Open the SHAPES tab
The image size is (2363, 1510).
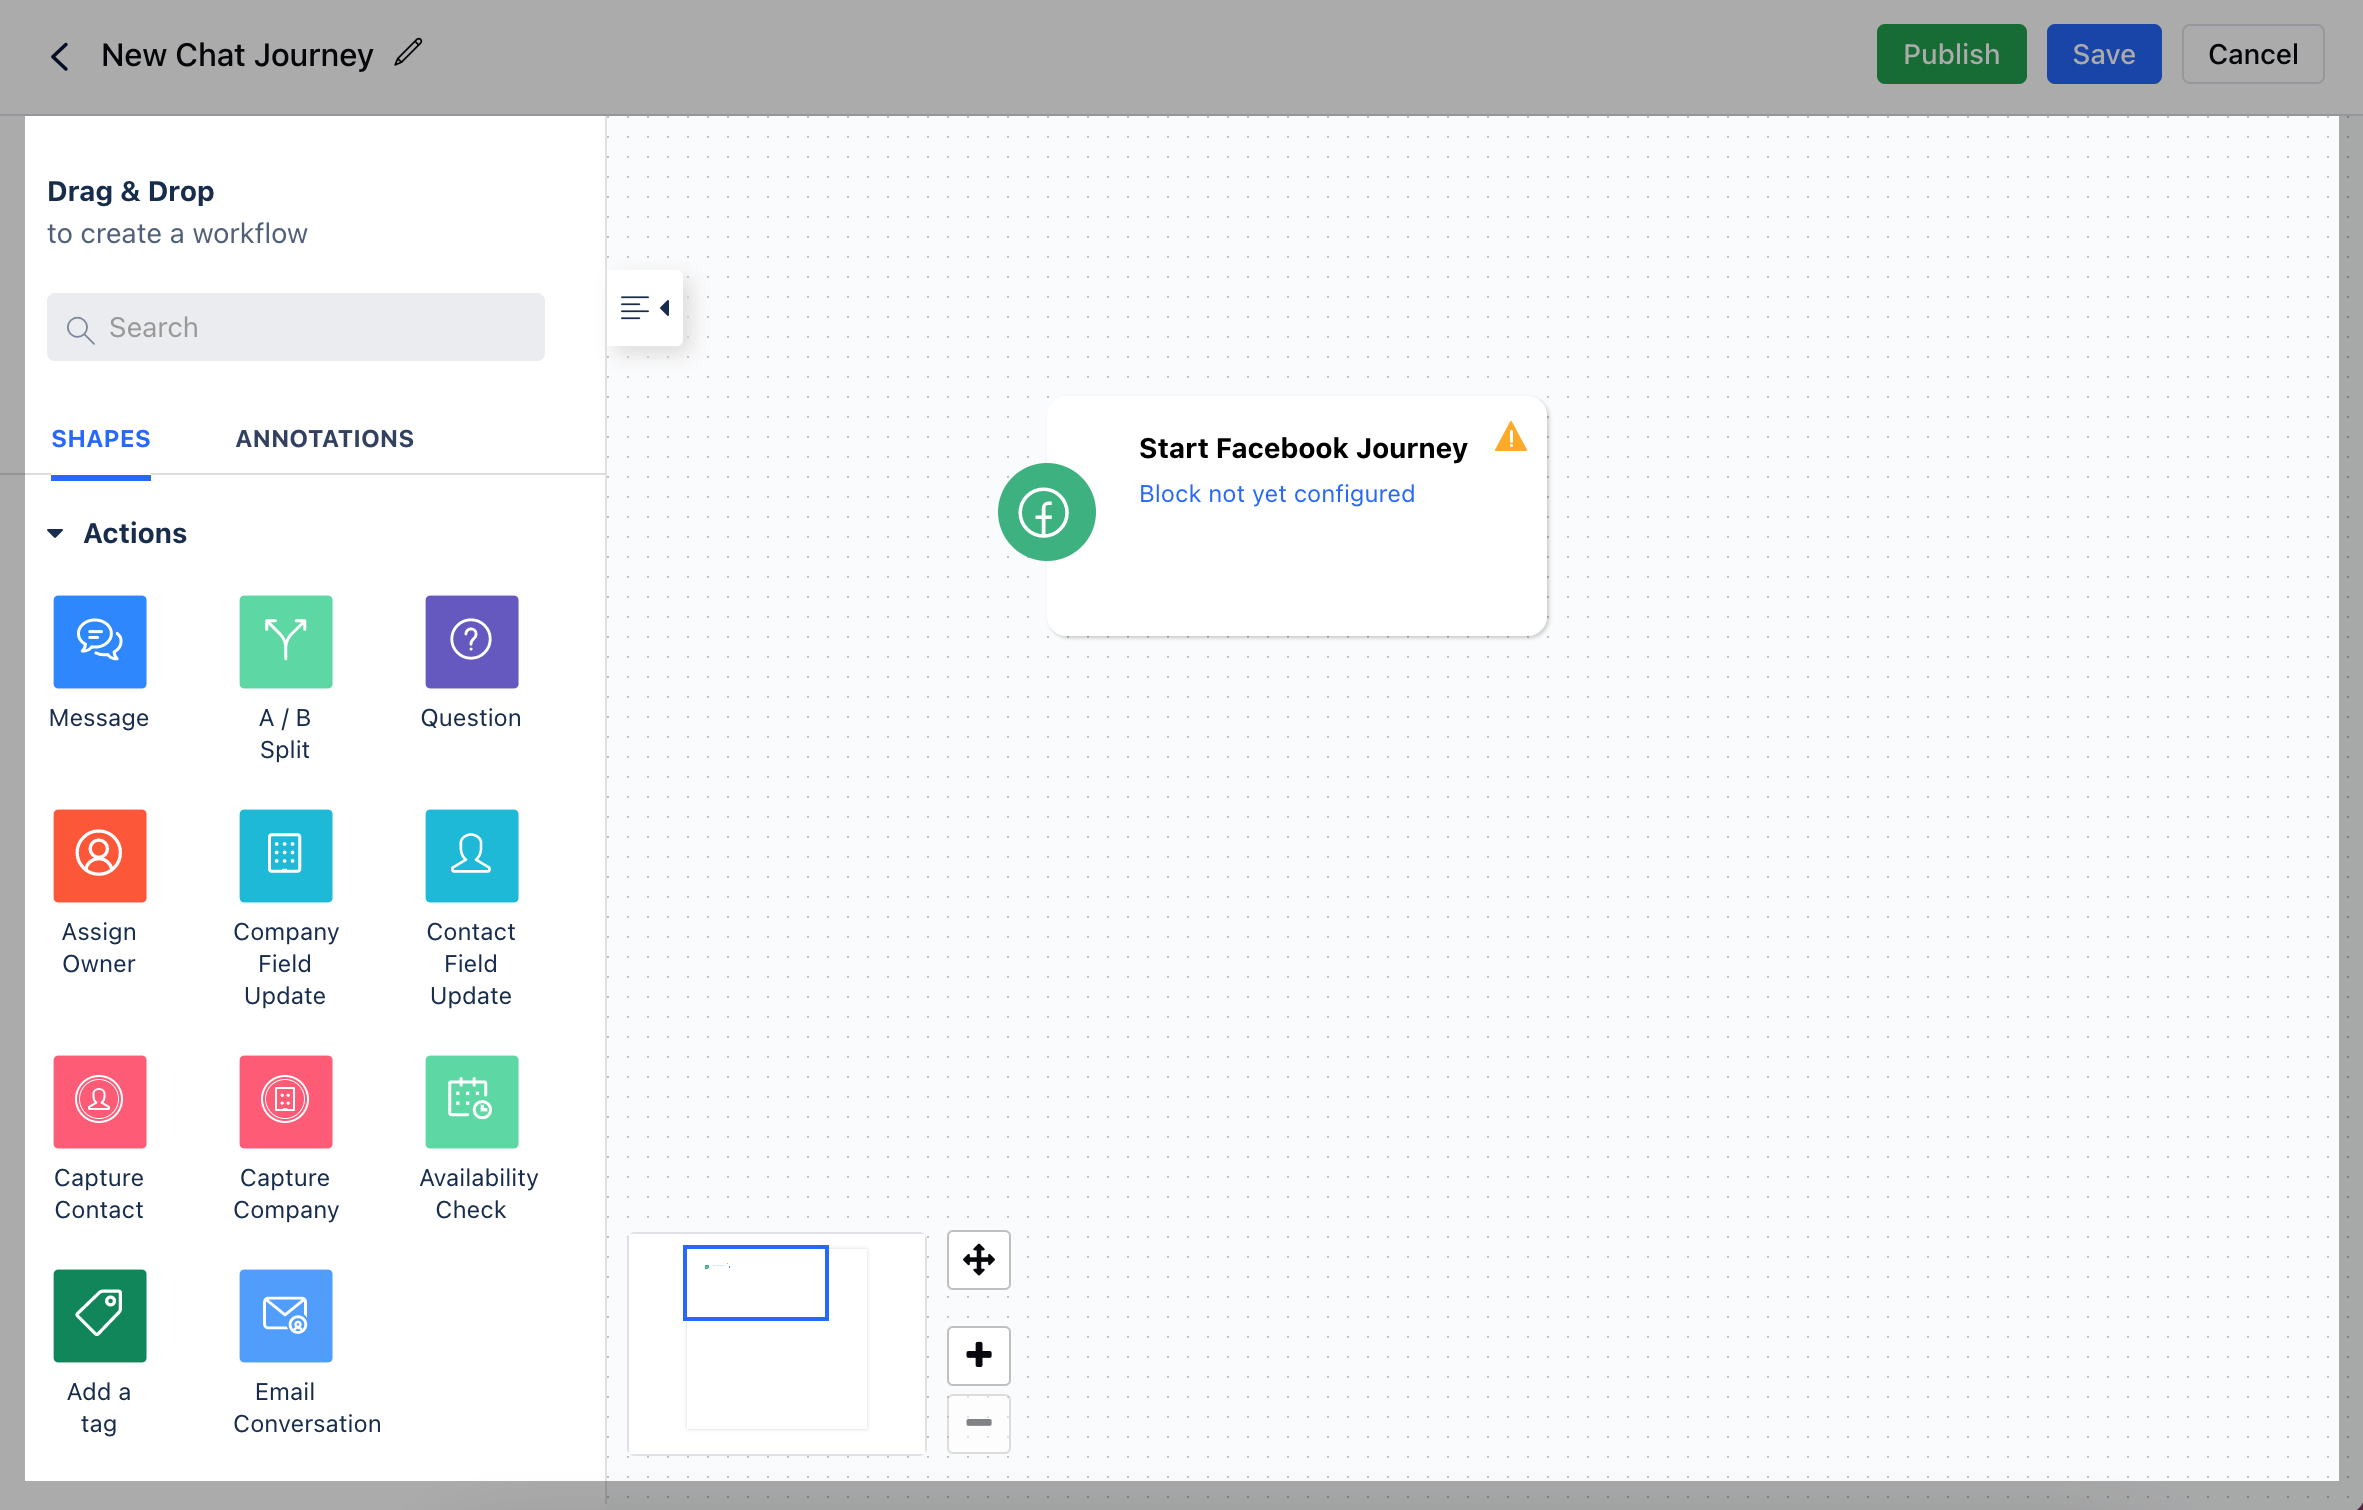(101, 438)
